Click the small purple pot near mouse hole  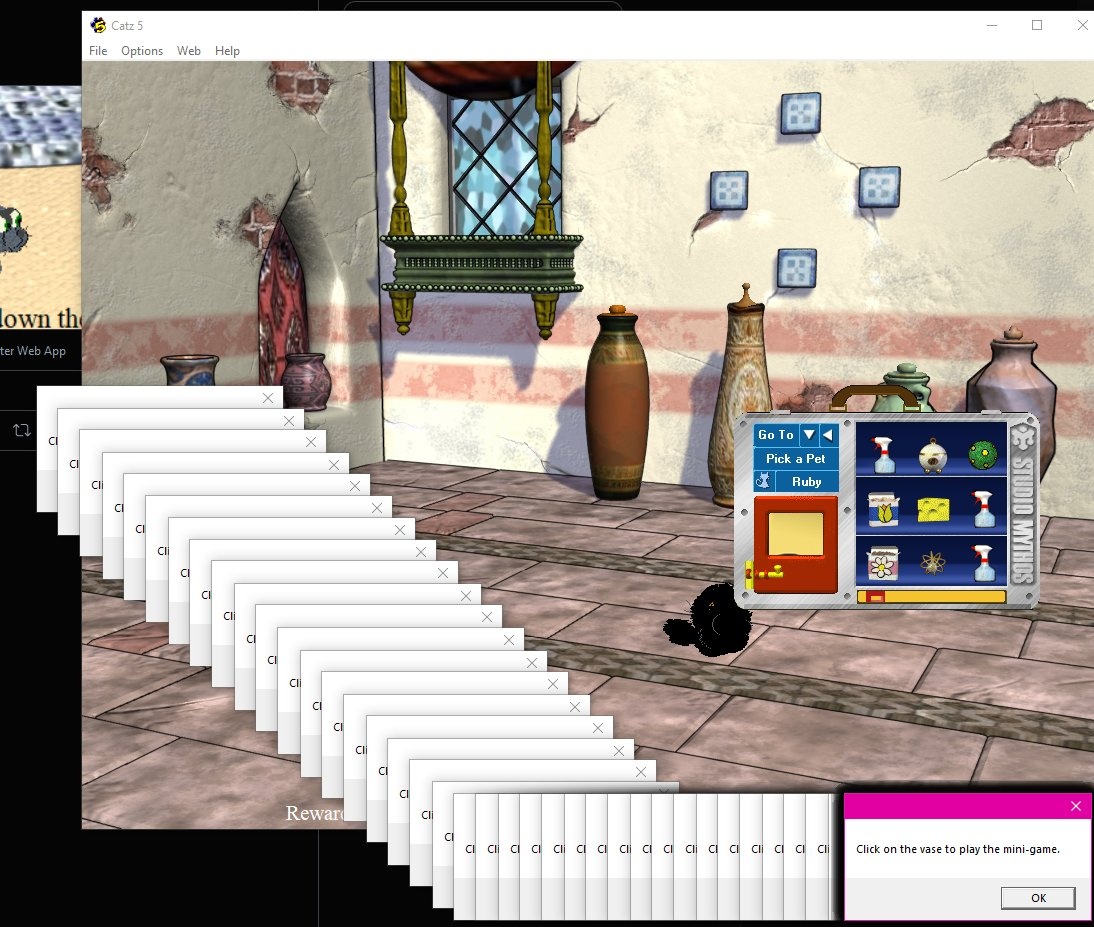[306, 381]
